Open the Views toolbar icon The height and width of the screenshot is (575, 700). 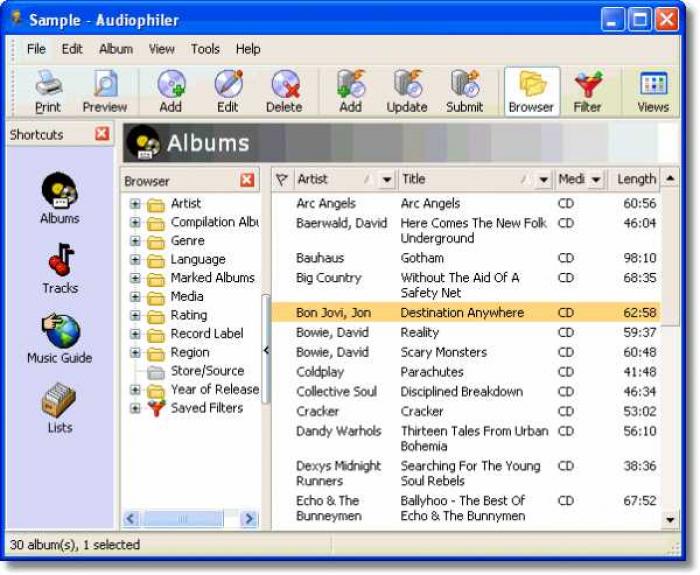[x=653, y=92]
